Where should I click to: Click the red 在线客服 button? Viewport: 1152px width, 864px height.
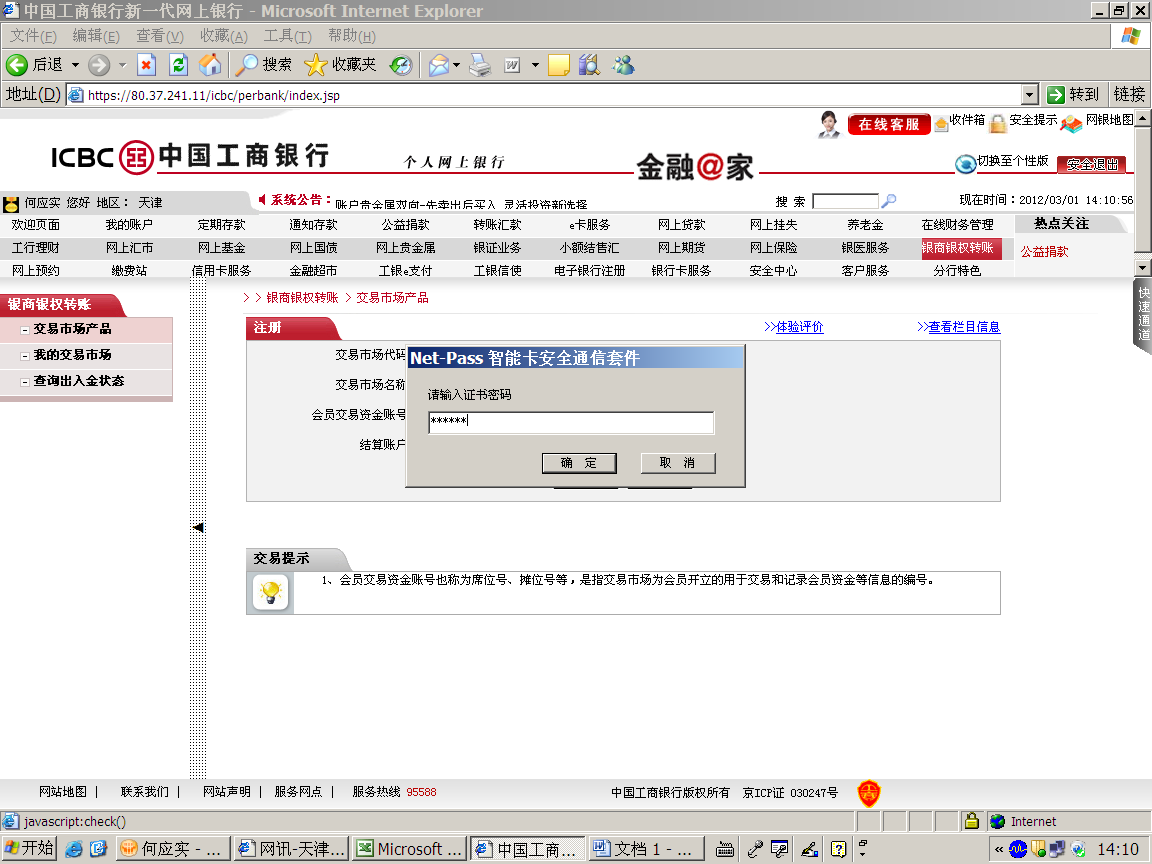(x=889, y=124)
